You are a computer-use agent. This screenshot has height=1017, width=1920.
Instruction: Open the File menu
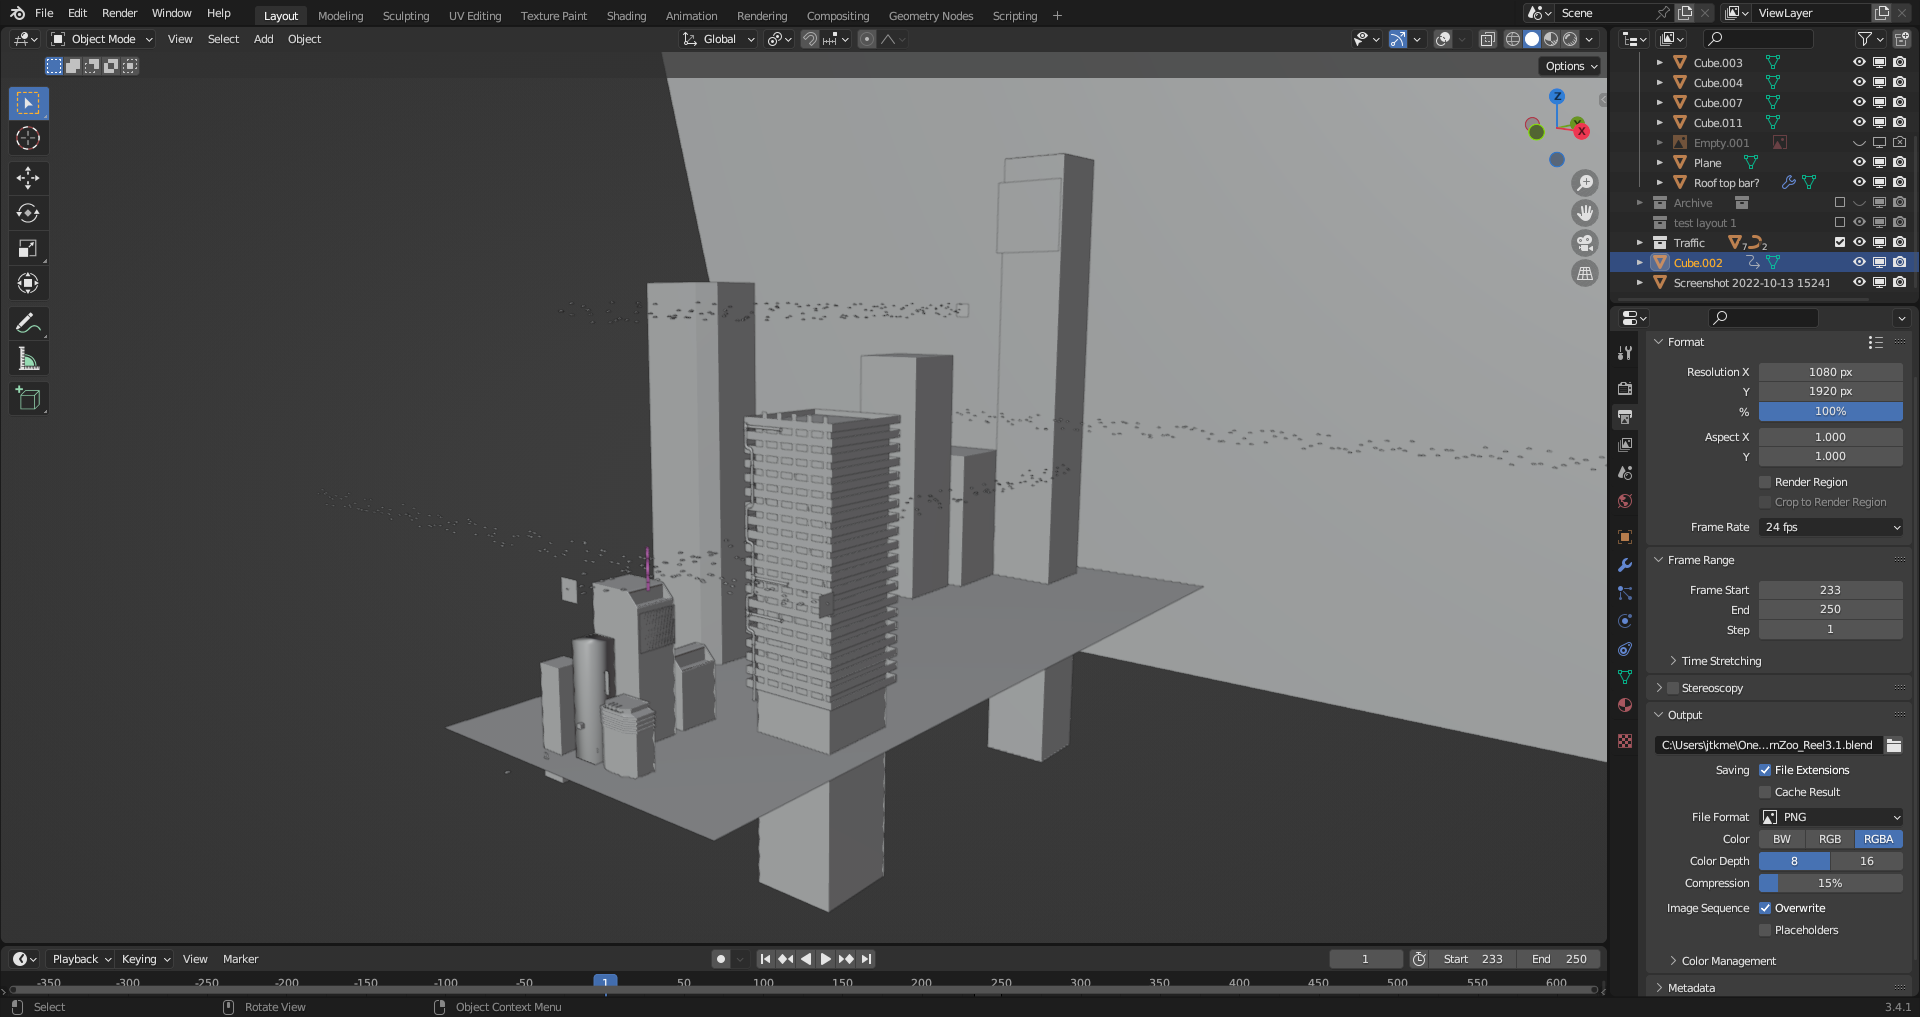(44, 13)
